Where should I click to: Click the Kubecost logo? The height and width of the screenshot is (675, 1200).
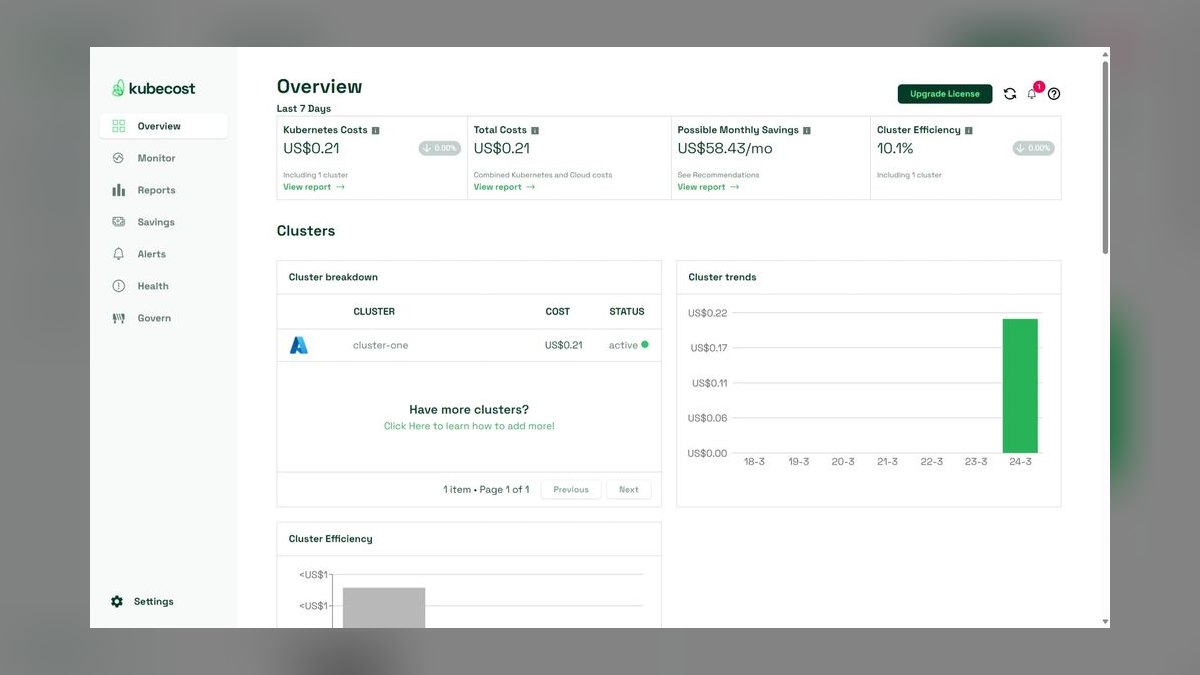153,88
